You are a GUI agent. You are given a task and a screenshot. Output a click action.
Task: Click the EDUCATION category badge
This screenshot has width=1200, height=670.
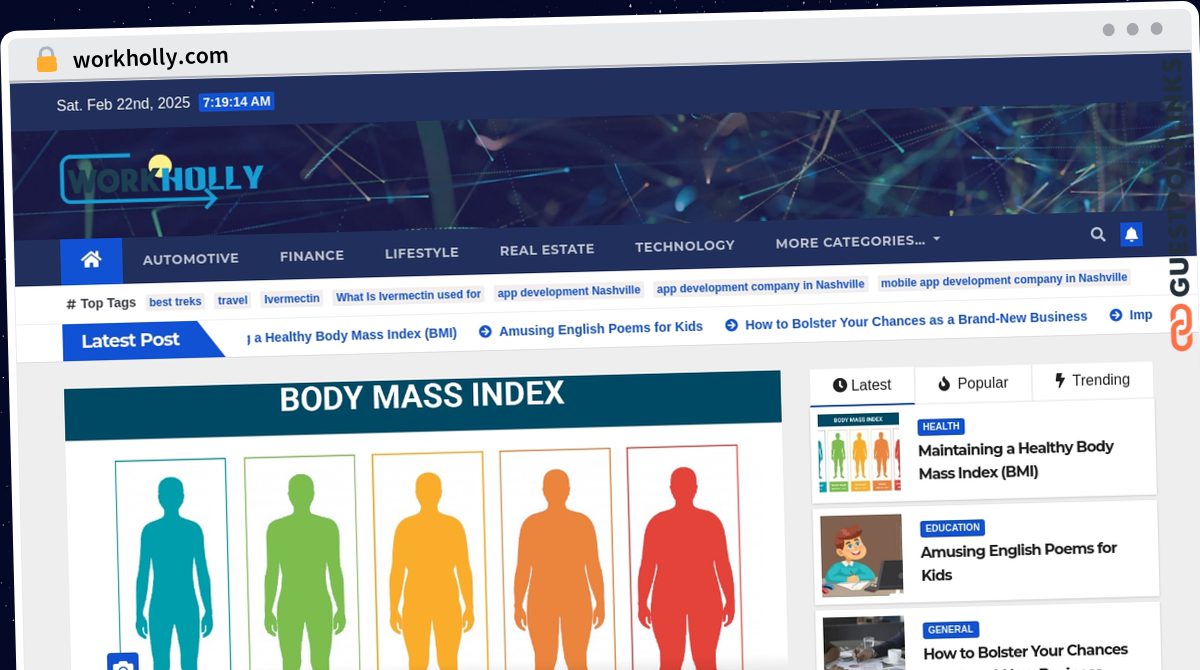(953, 528)
